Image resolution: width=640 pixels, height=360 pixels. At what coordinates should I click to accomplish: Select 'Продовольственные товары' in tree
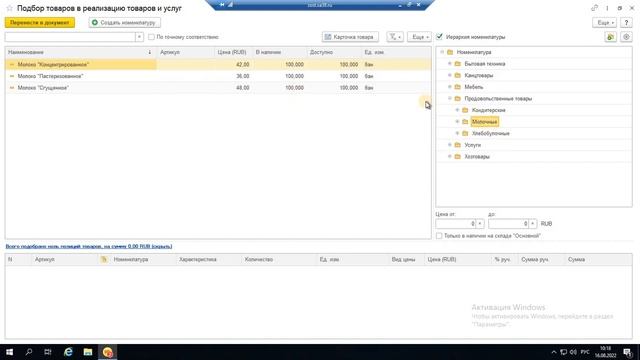click(x=498, y=98)
